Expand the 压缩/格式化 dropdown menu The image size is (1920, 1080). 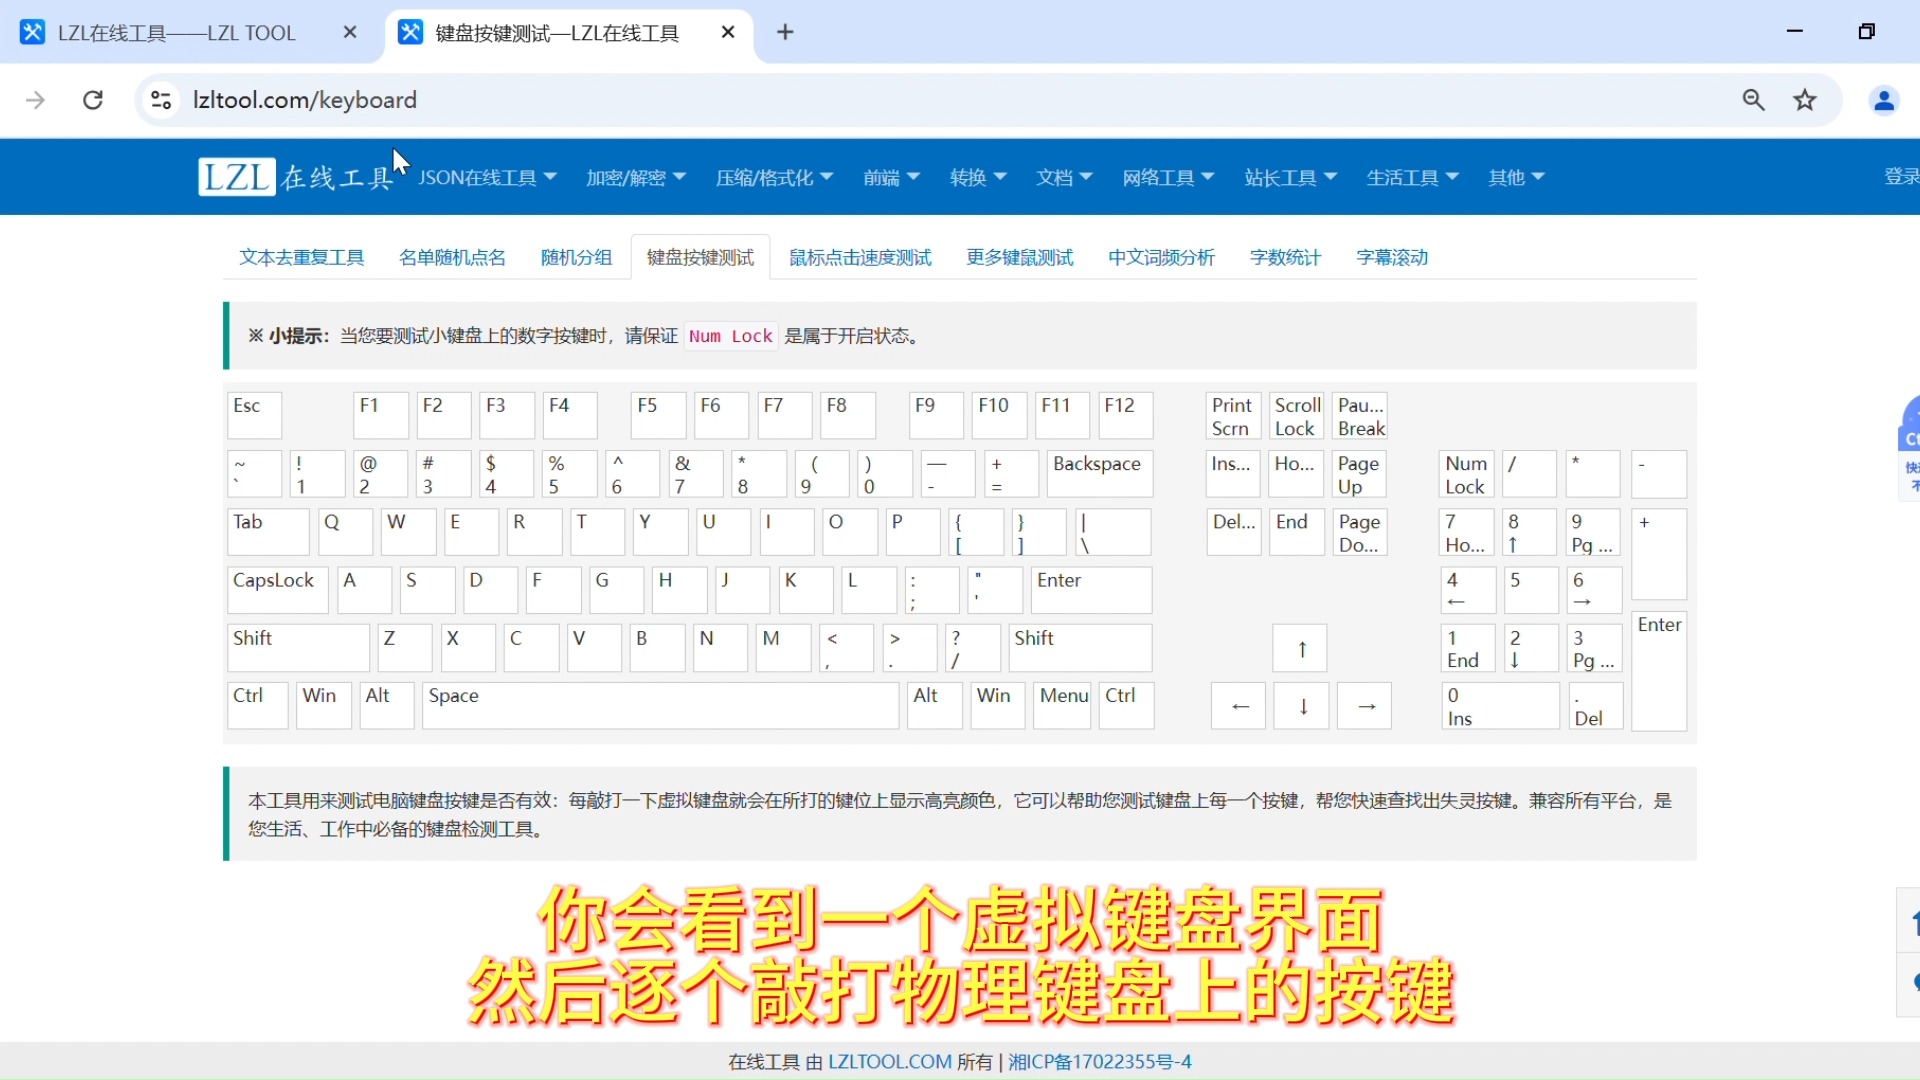pyautogui.click(x=774, y=177)
